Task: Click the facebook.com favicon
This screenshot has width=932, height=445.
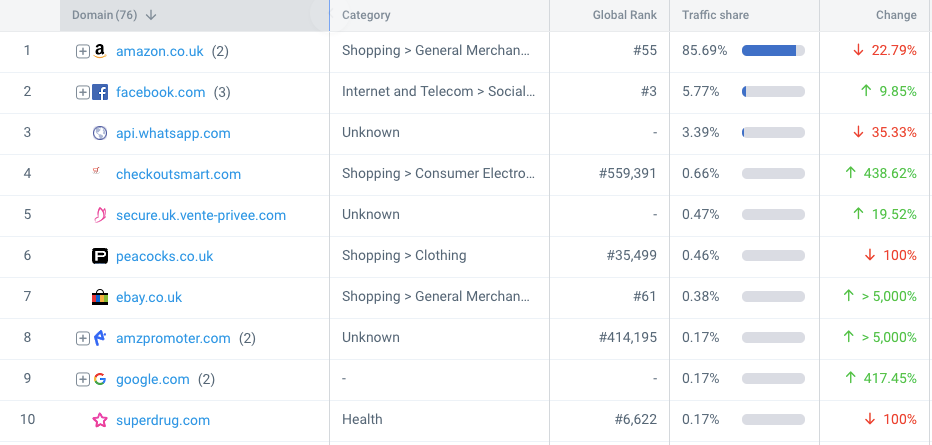Action: tap(100, 92)
